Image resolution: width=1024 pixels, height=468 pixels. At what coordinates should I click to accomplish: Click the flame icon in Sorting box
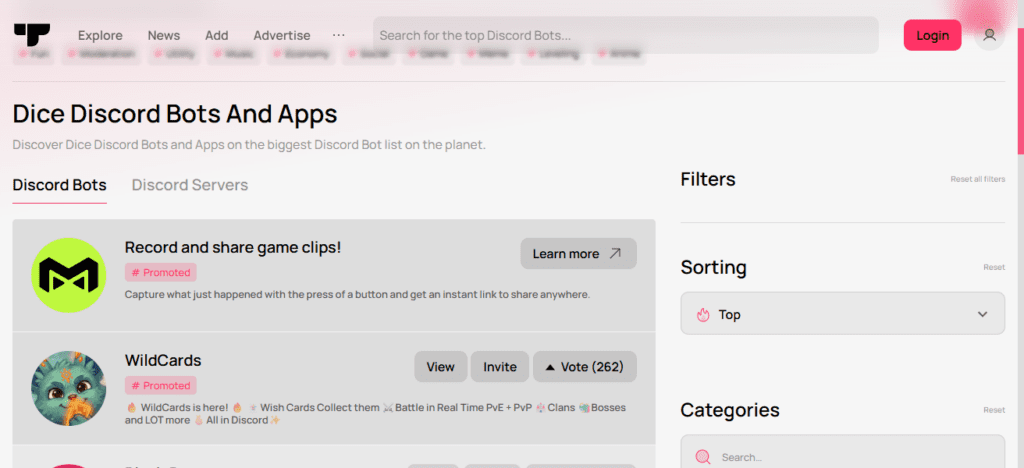703,315
